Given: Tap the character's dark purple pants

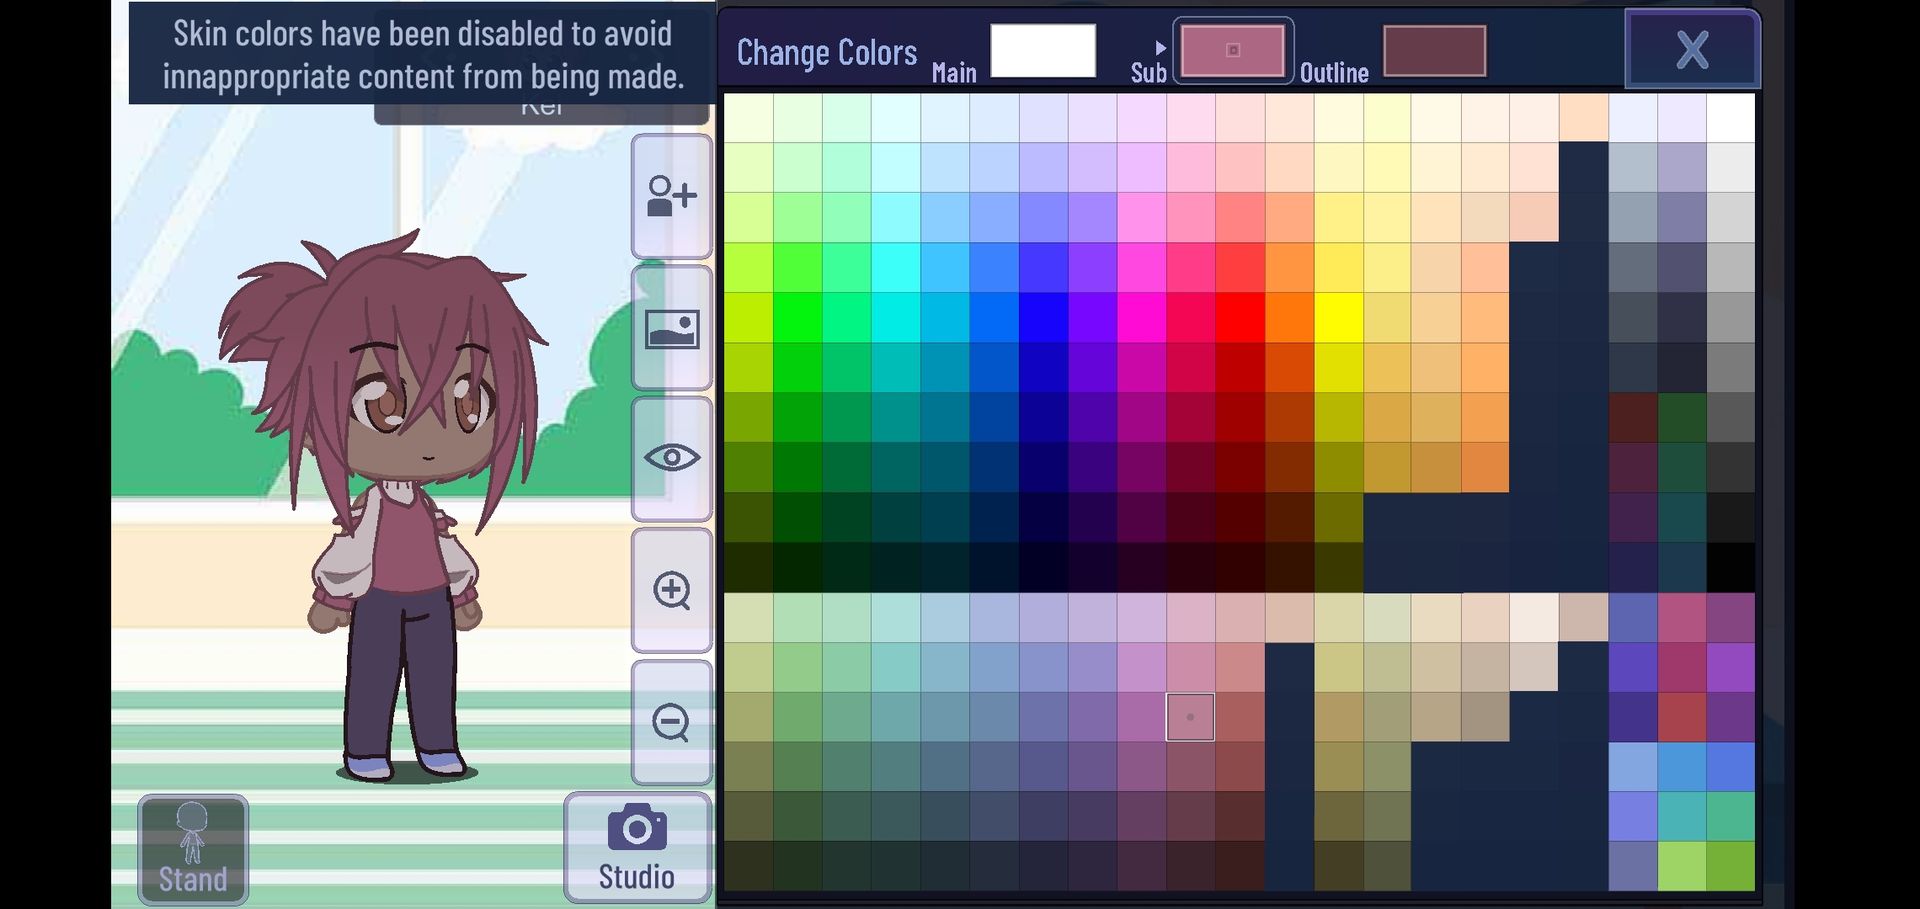Looking at the screenshot, I should 402,670.
